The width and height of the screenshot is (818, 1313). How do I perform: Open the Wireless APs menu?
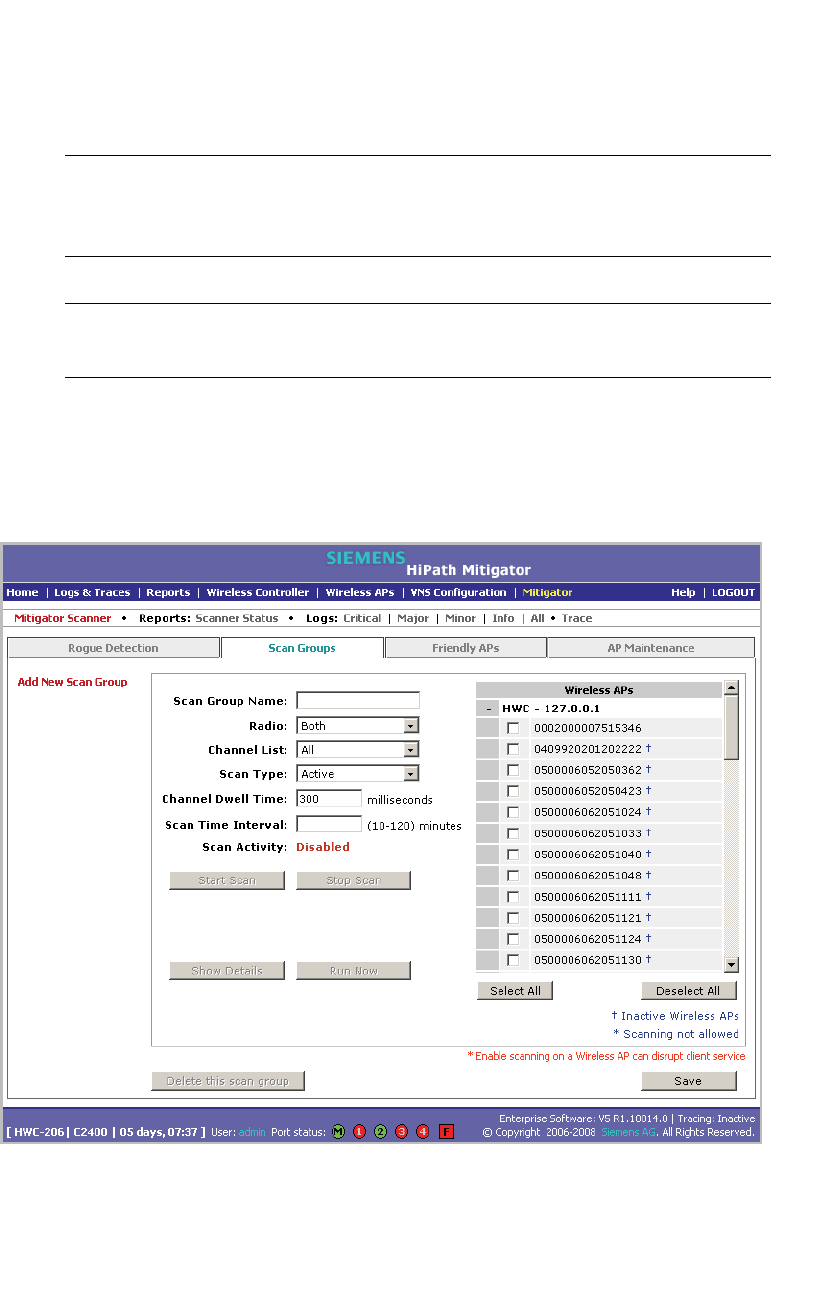360,593
